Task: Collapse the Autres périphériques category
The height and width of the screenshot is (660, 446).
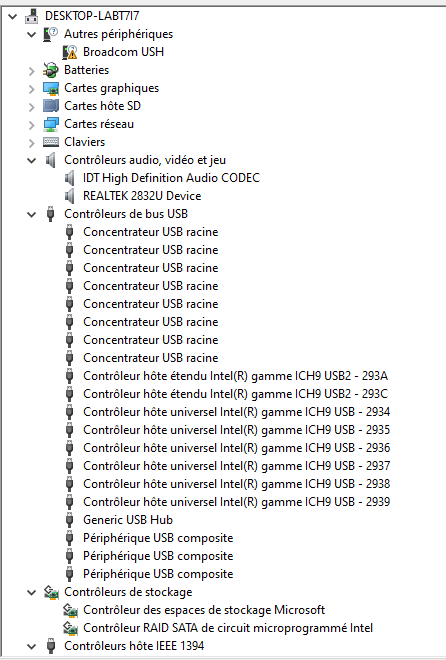Action: pyautogui.click(x=32, y=35)
